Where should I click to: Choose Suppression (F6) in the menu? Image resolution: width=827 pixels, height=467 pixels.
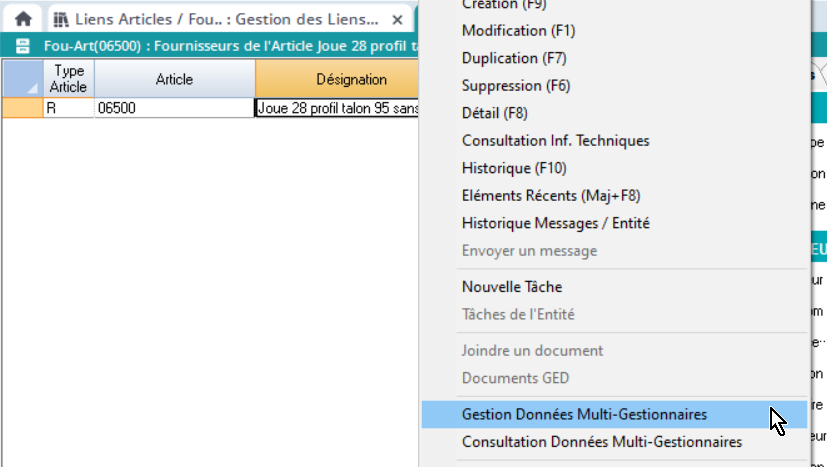tap(516, 86)
